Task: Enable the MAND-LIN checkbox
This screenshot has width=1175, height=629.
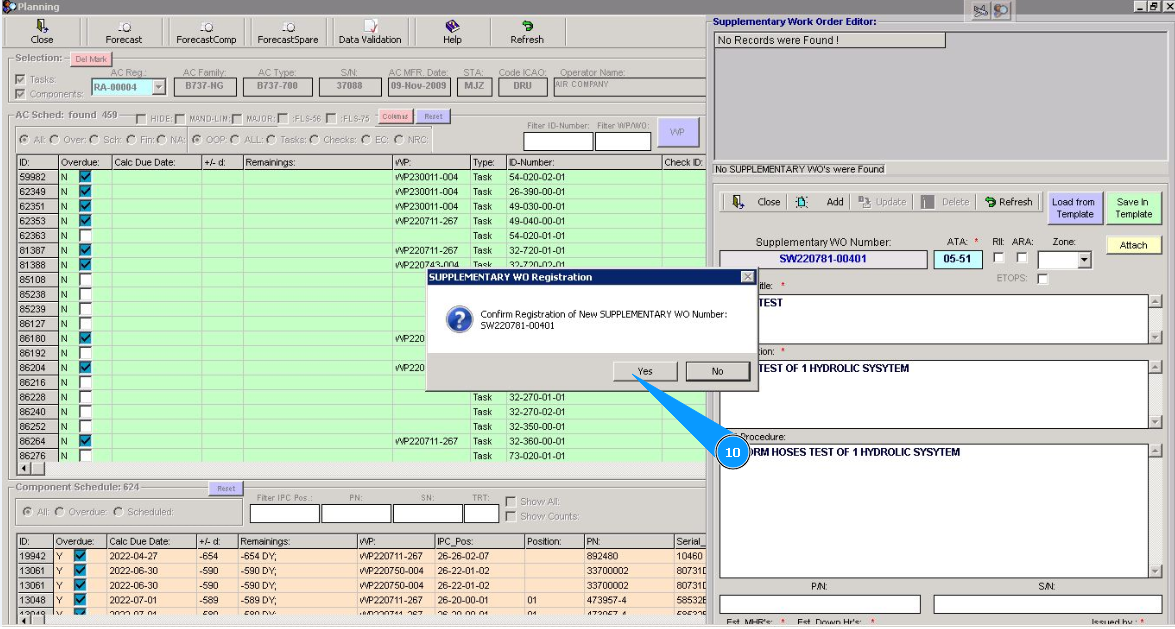Action: [180, 118]
